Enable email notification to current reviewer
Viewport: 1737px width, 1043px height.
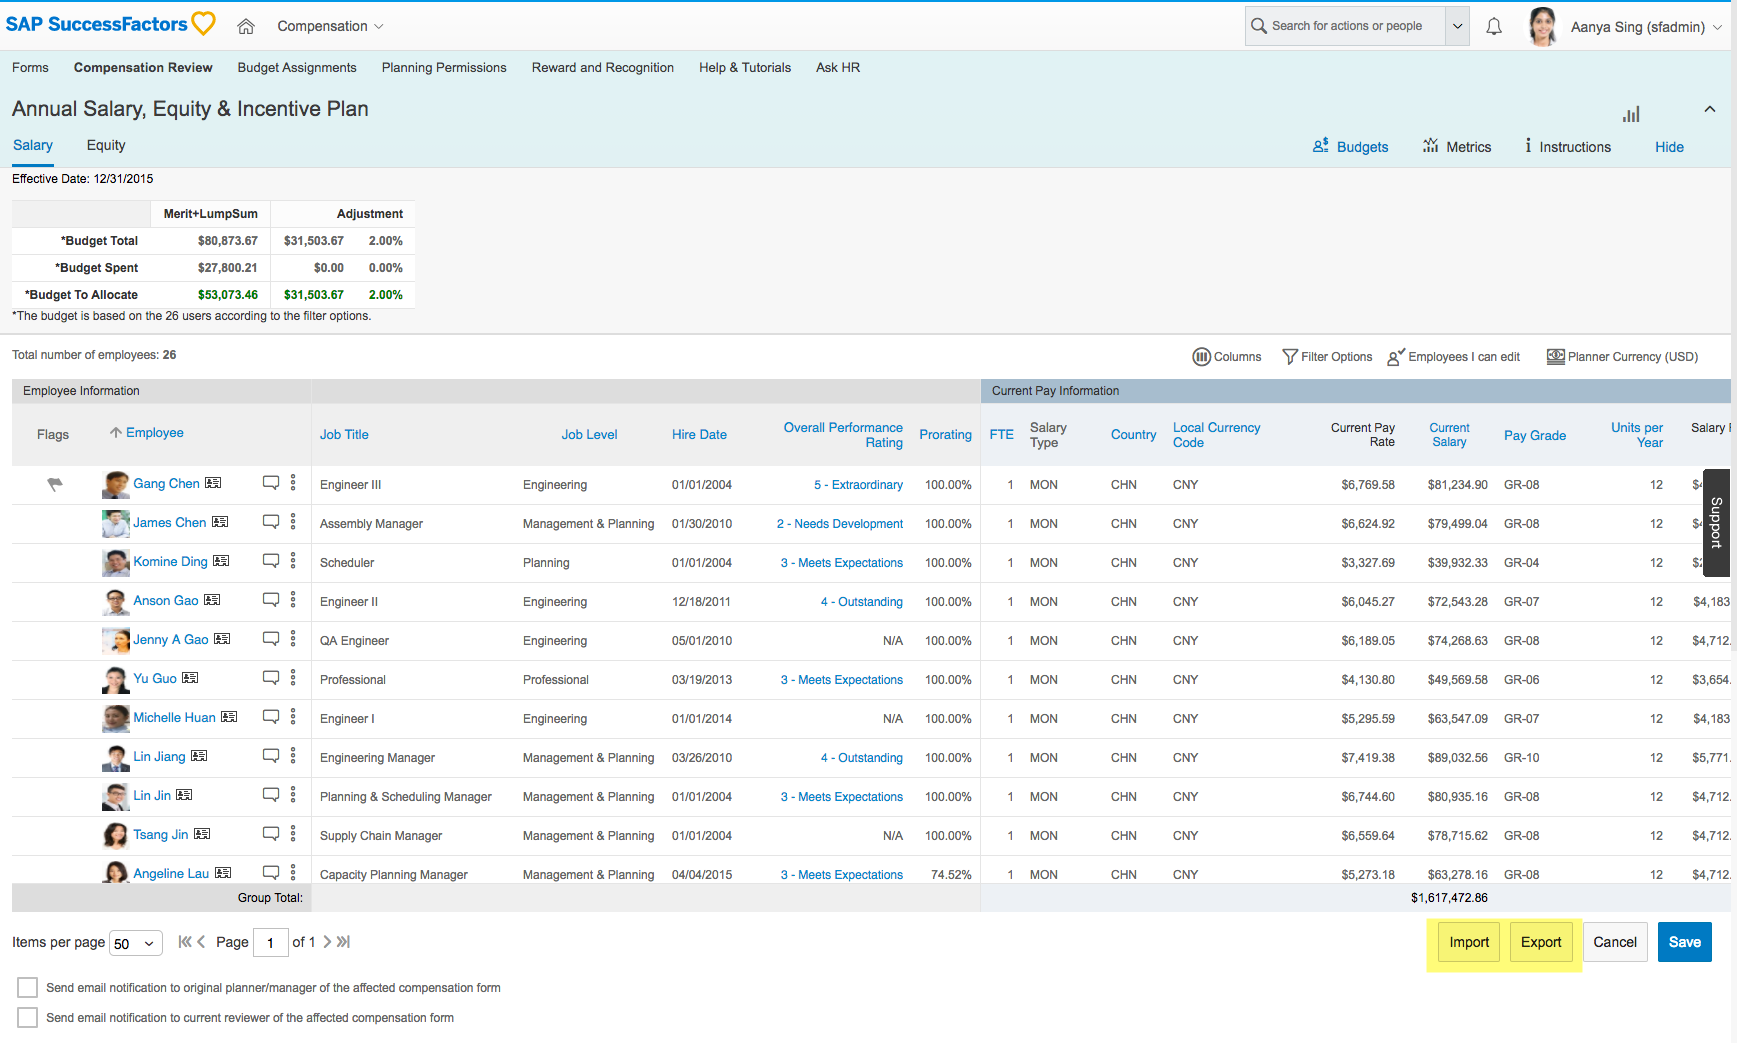(x=28, y=1018)
